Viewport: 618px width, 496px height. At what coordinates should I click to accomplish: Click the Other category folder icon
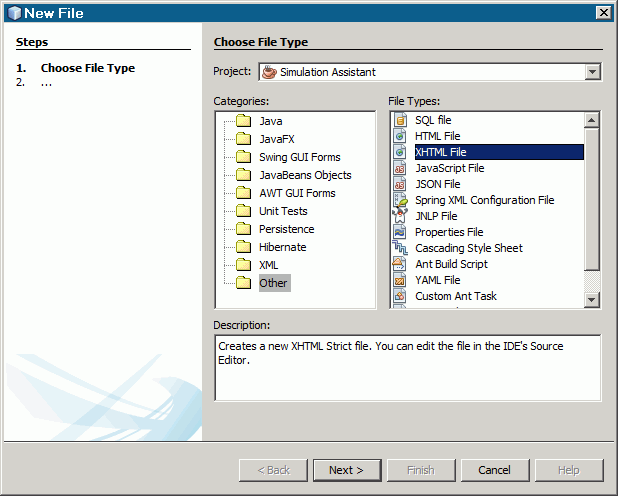[x=244, y=283]
